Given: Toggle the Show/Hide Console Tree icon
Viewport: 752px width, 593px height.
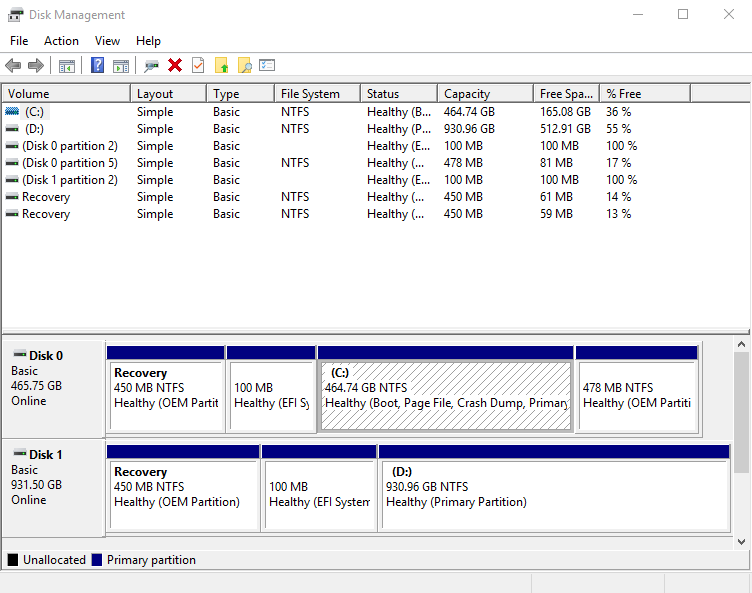Looking at the screenshot, I should pos(67,66).
